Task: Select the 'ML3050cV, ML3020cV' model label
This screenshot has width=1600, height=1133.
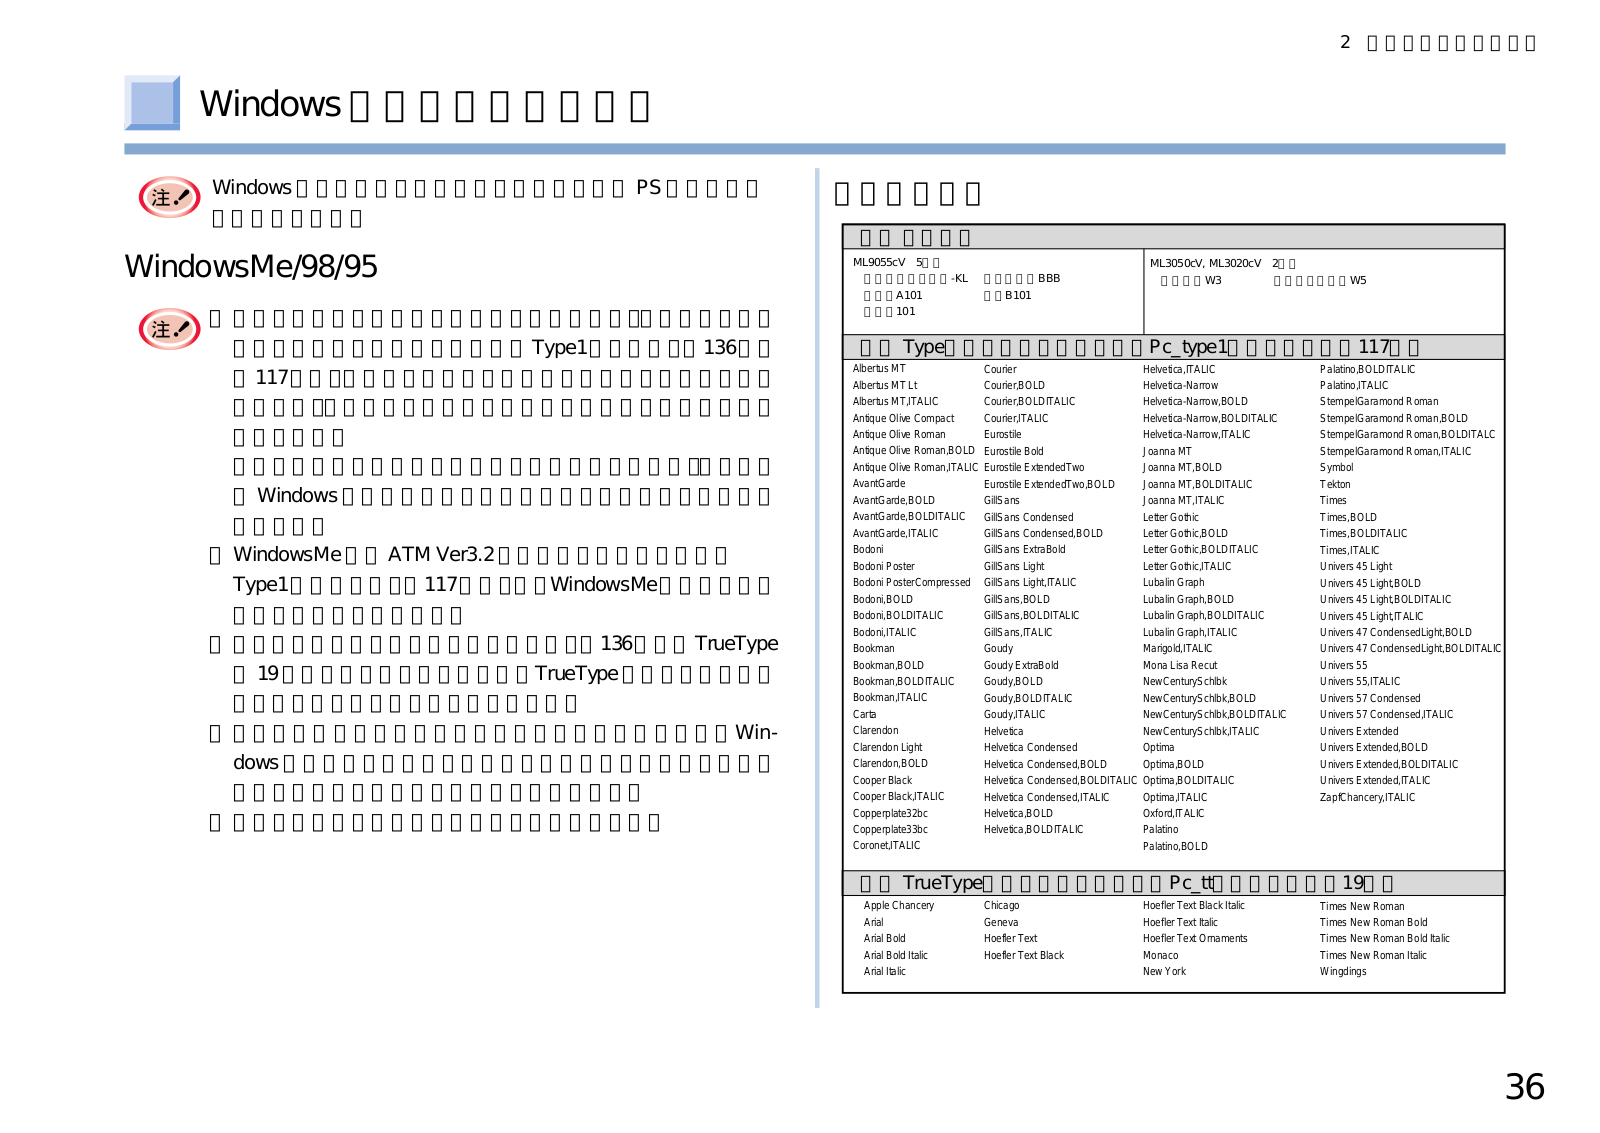Action: [1206, 263]
